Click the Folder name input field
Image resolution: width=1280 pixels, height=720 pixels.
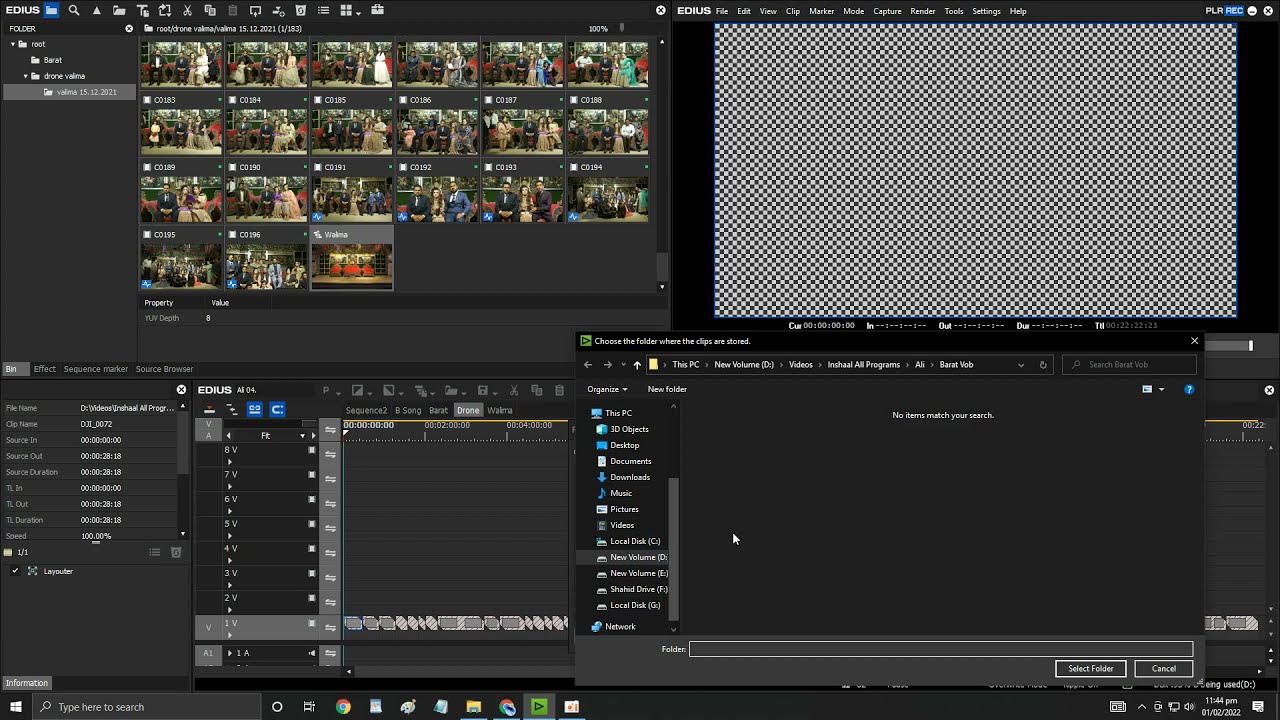pos(940,649)
